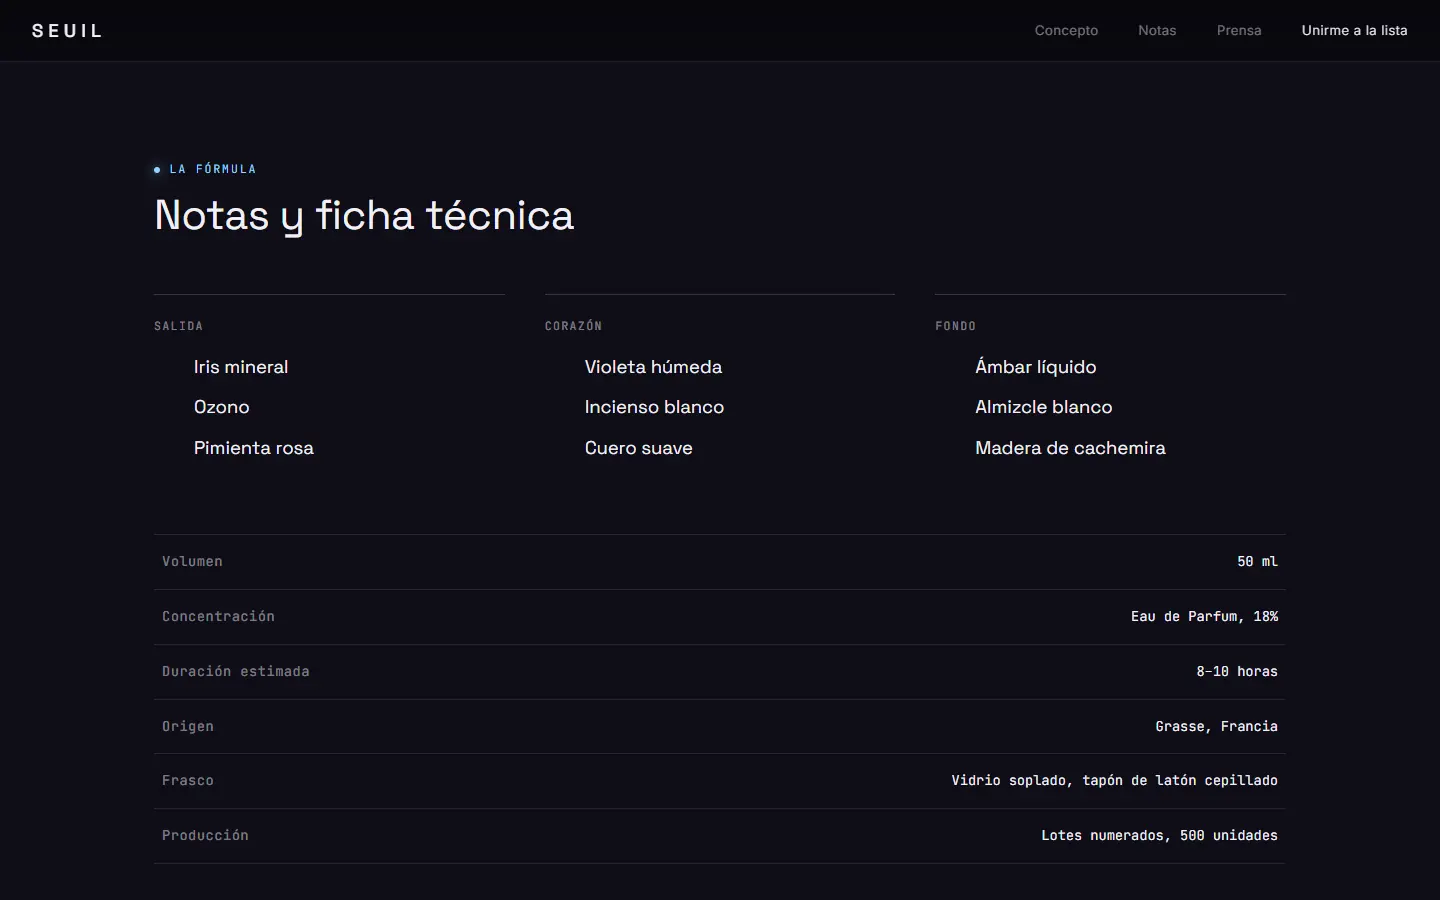Click the 'Frasco' row label
Screen dimensions: 1440x900
188,781
